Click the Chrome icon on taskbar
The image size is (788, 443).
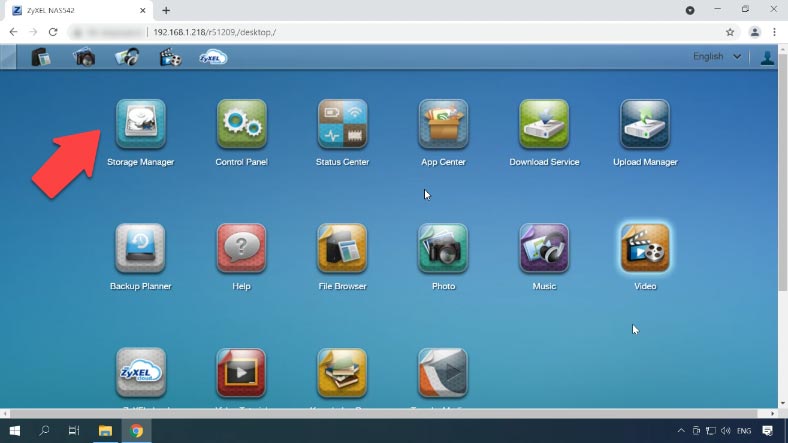[x=136, y=431]
